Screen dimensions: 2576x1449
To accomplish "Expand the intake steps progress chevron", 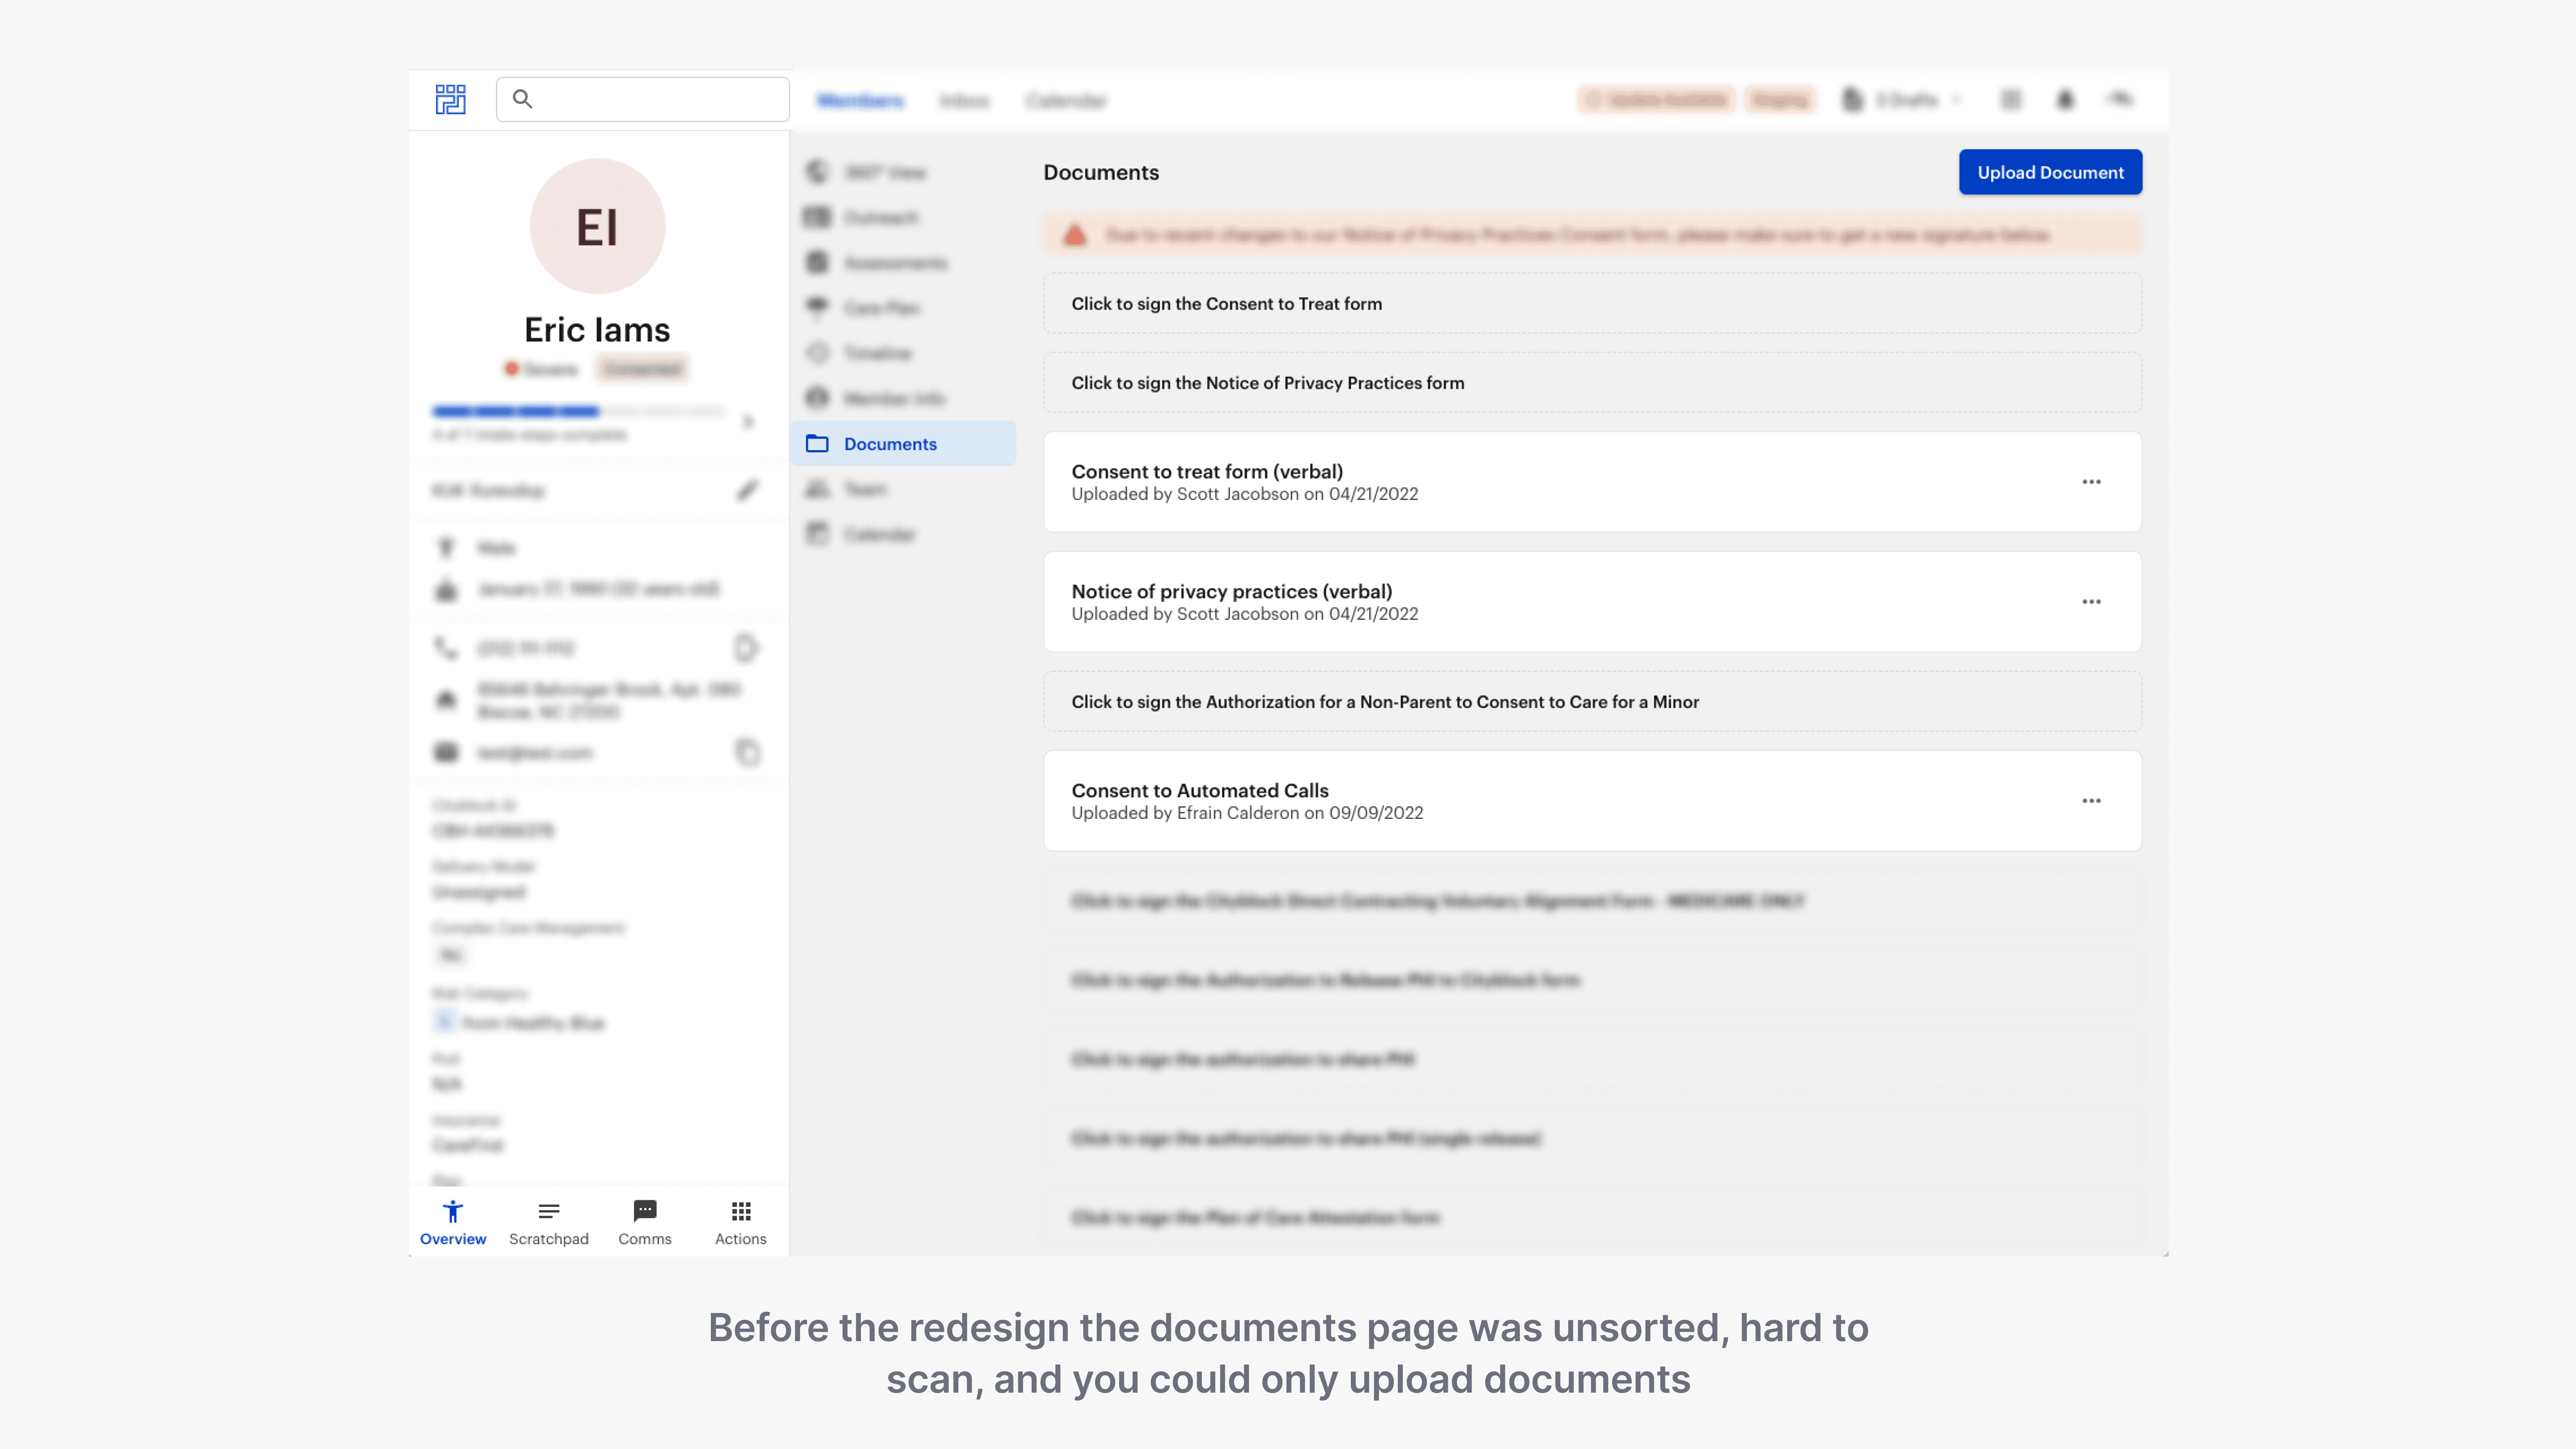I will (748, 421).
